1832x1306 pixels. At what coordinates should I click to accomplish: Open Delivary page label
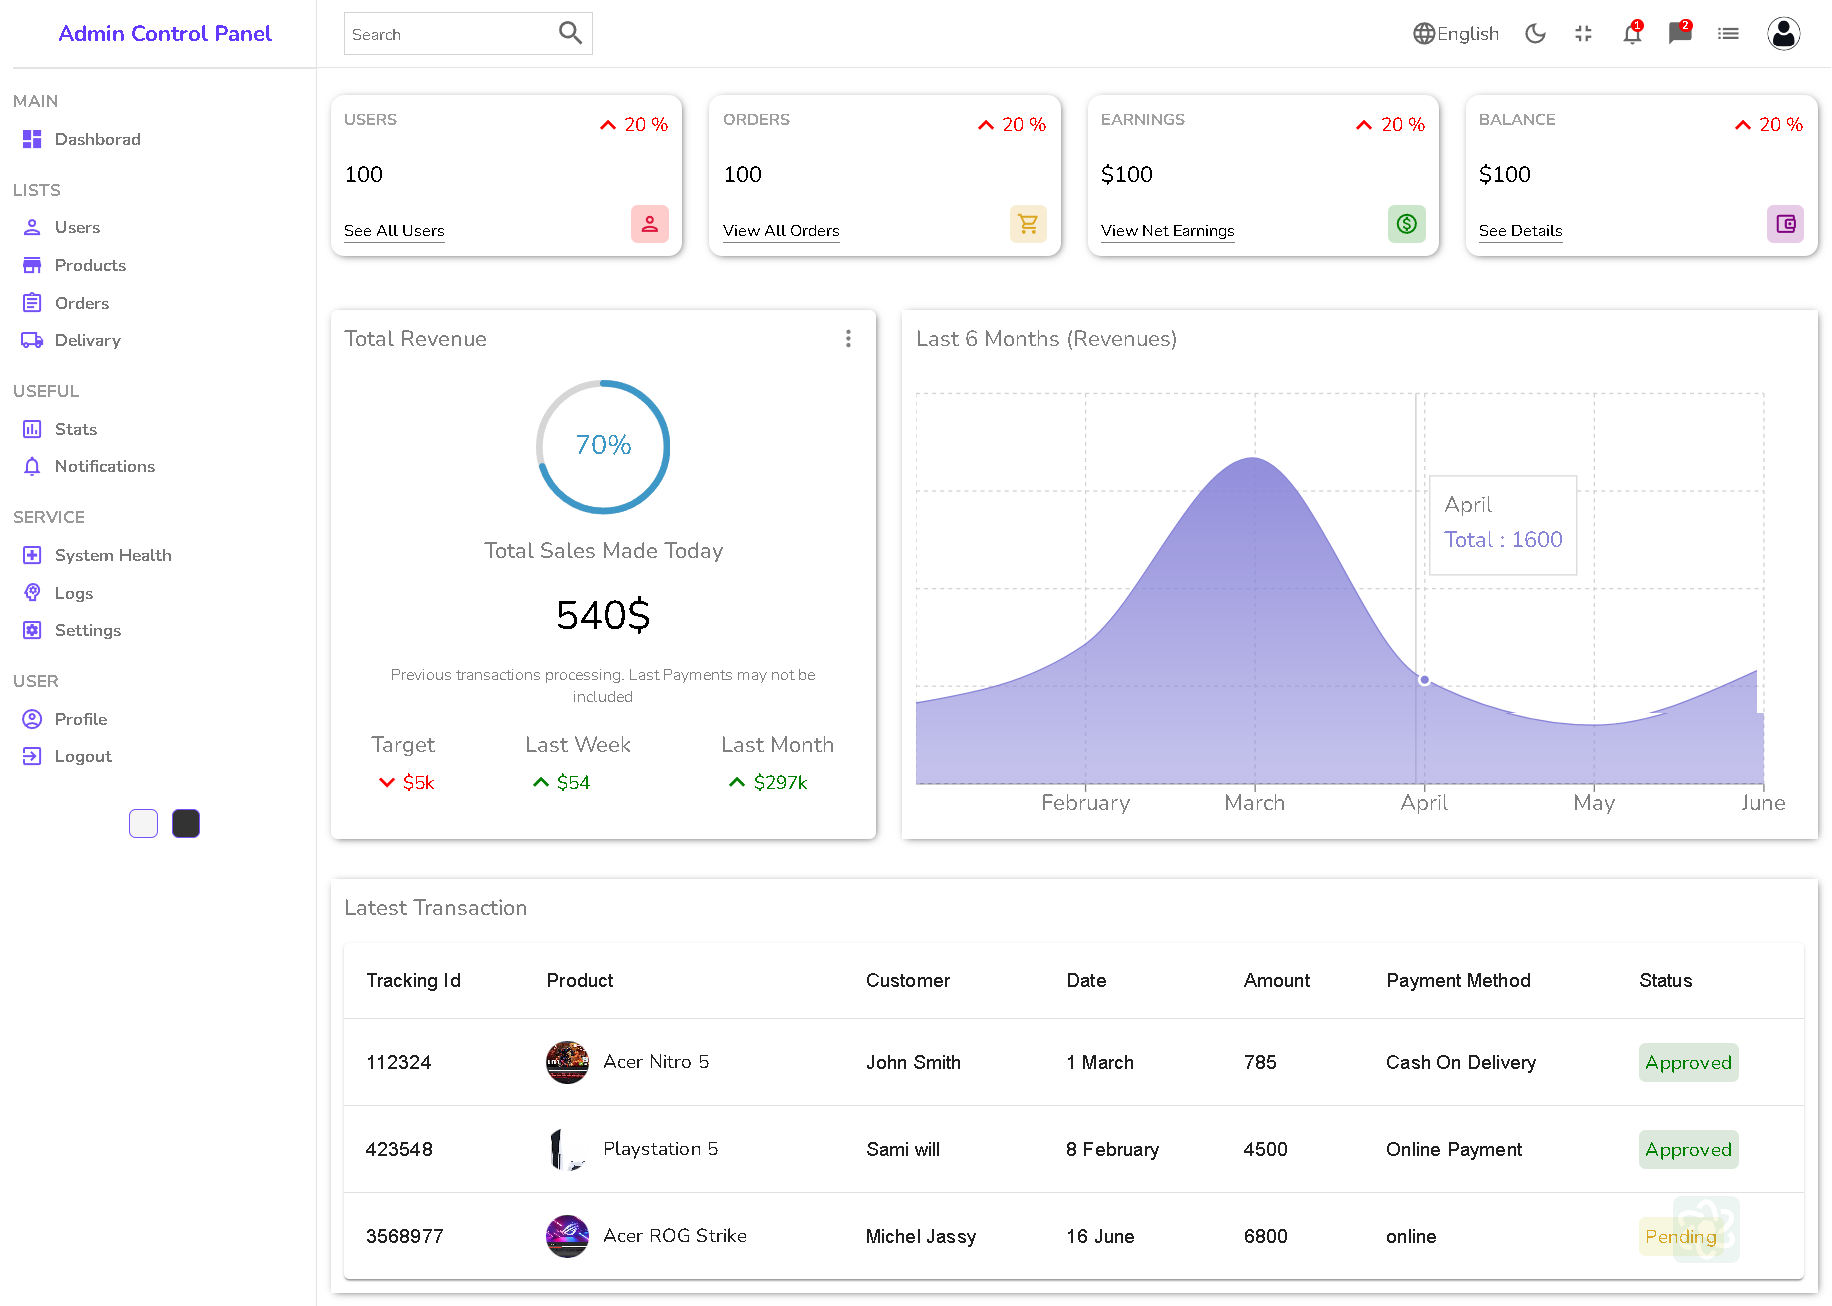tap(88, 340)
